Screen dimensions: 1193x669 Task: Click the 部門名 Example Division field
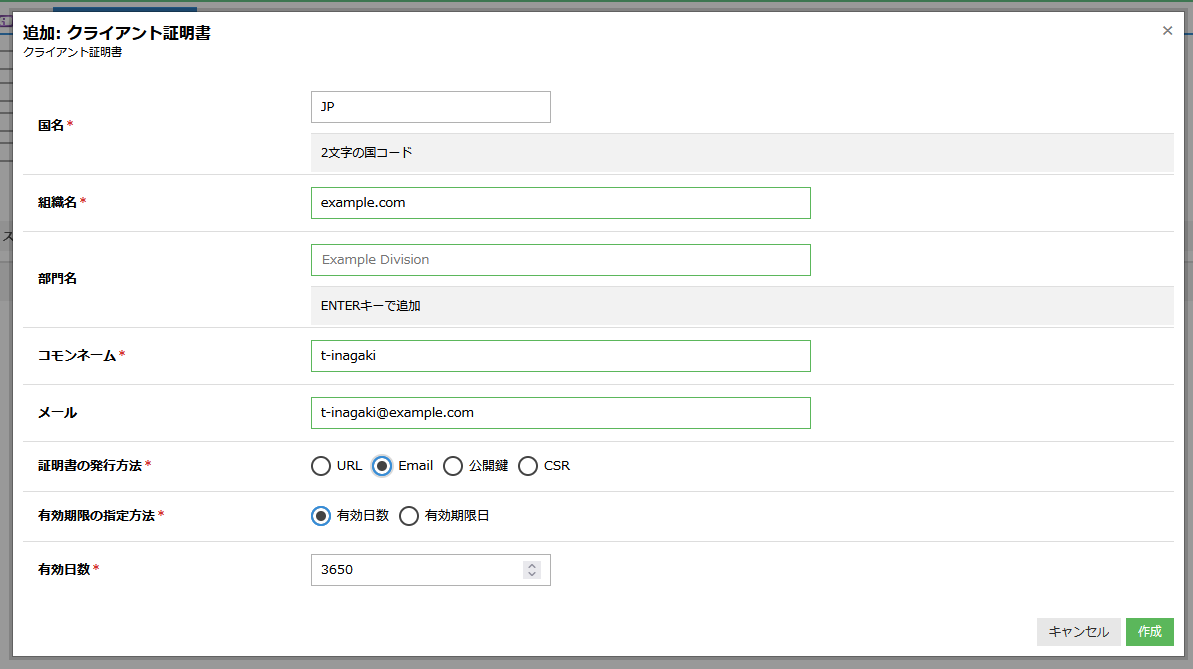pos(560,260)
